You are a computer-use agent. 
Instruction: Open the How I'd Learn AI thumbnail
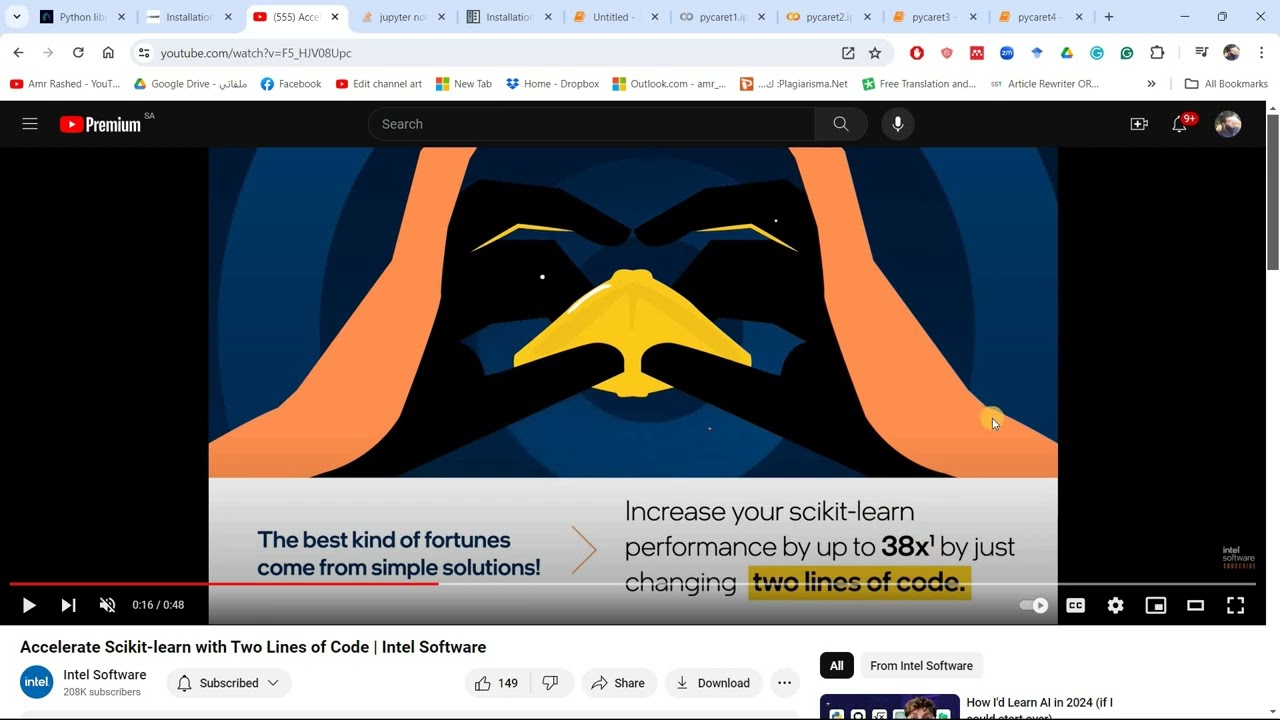point(889,707)
